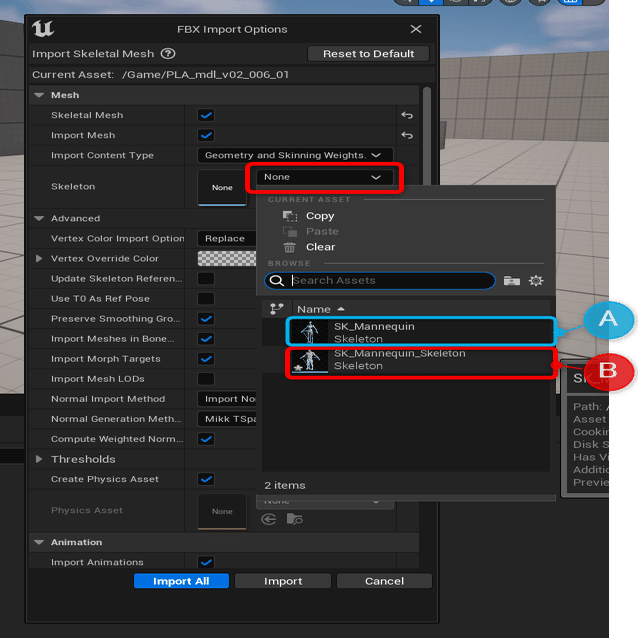This screenshot has height=638, width=638.
Task: Enable Update Skeleton Reference Pose checkbox
Action: [206, 279]
